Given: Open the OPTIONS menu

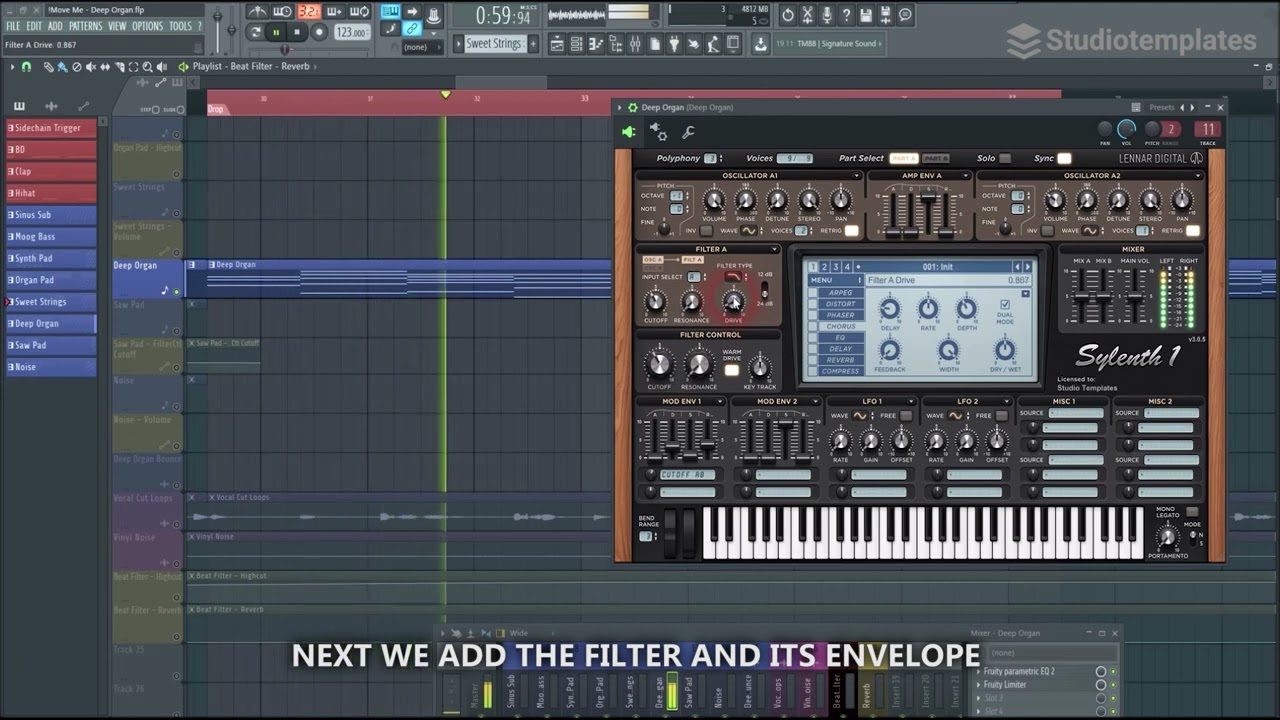Looking at the screenshot, I should pyautogui.click(x=147, y=26).
